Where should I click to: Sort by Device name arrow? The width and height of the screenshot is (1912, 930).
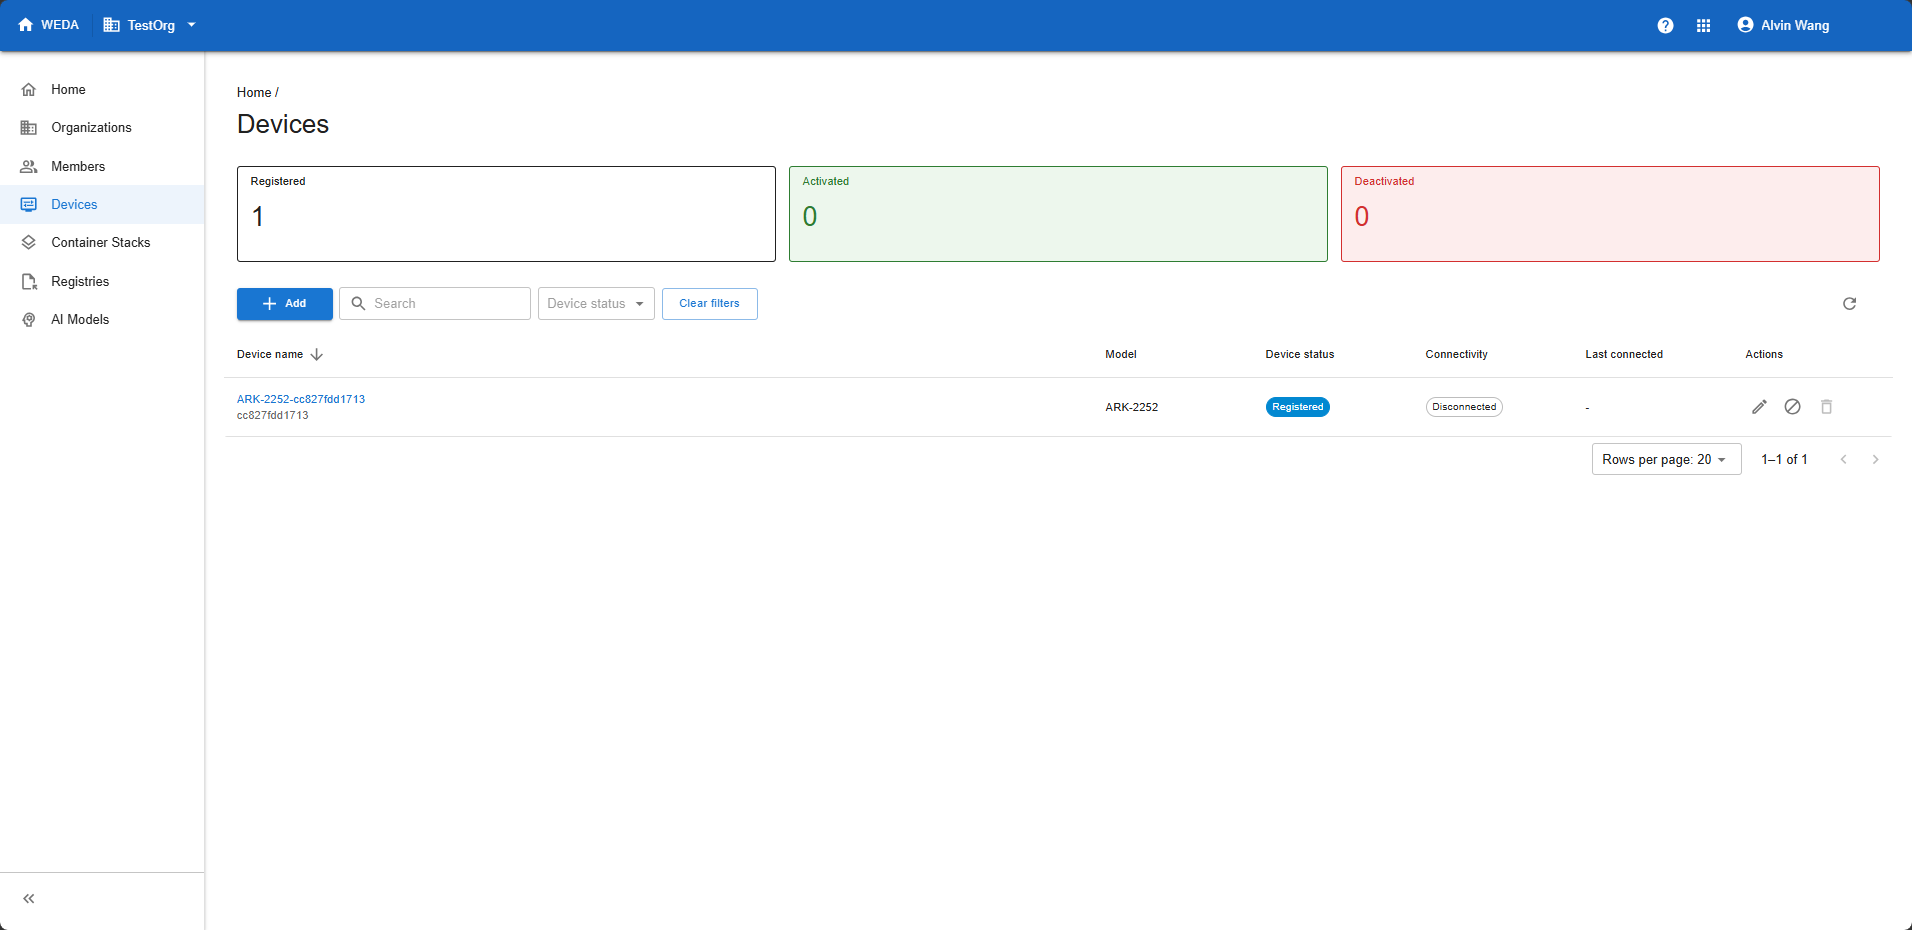point(317,355)
